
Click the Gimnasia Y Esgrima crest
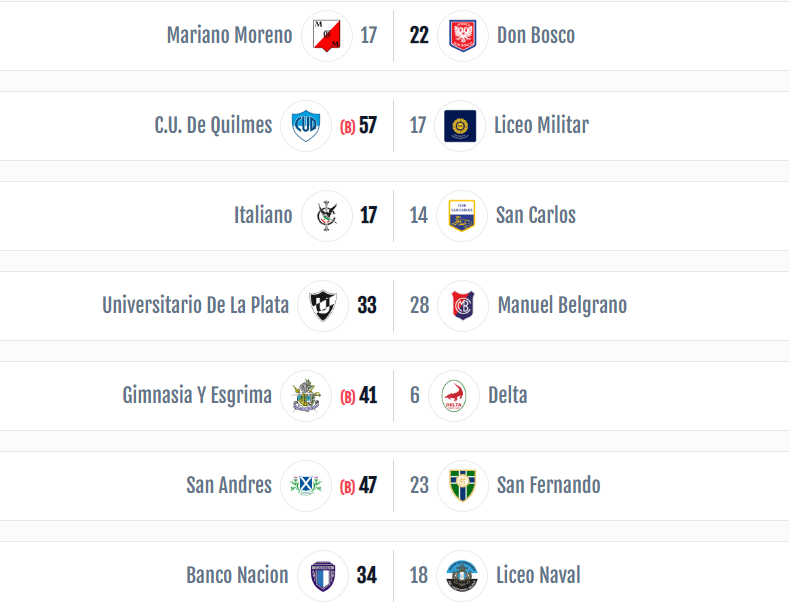(x=306, y=396)
